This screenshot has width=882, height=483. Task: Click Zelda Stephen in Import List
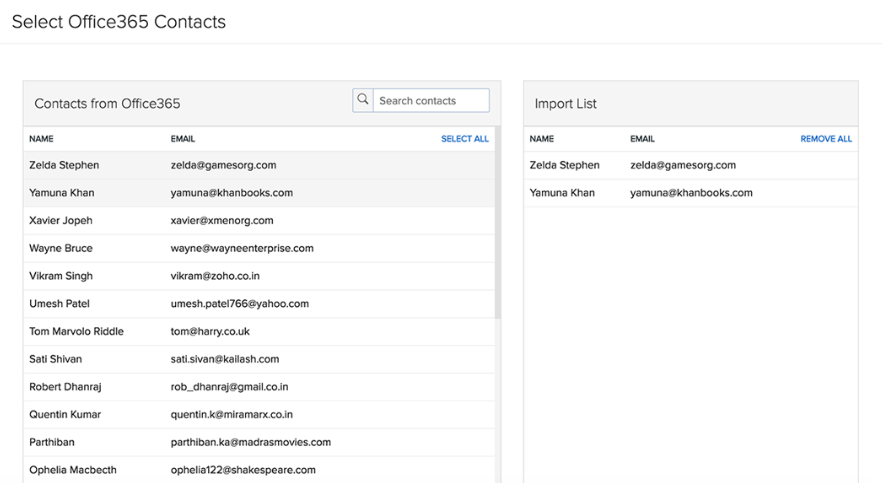click(x=690, y=165)
